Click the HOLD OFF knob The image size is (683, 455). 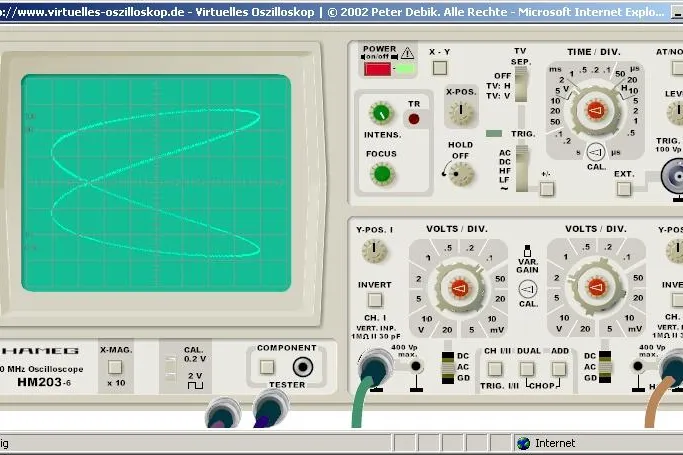coord(461,174)
